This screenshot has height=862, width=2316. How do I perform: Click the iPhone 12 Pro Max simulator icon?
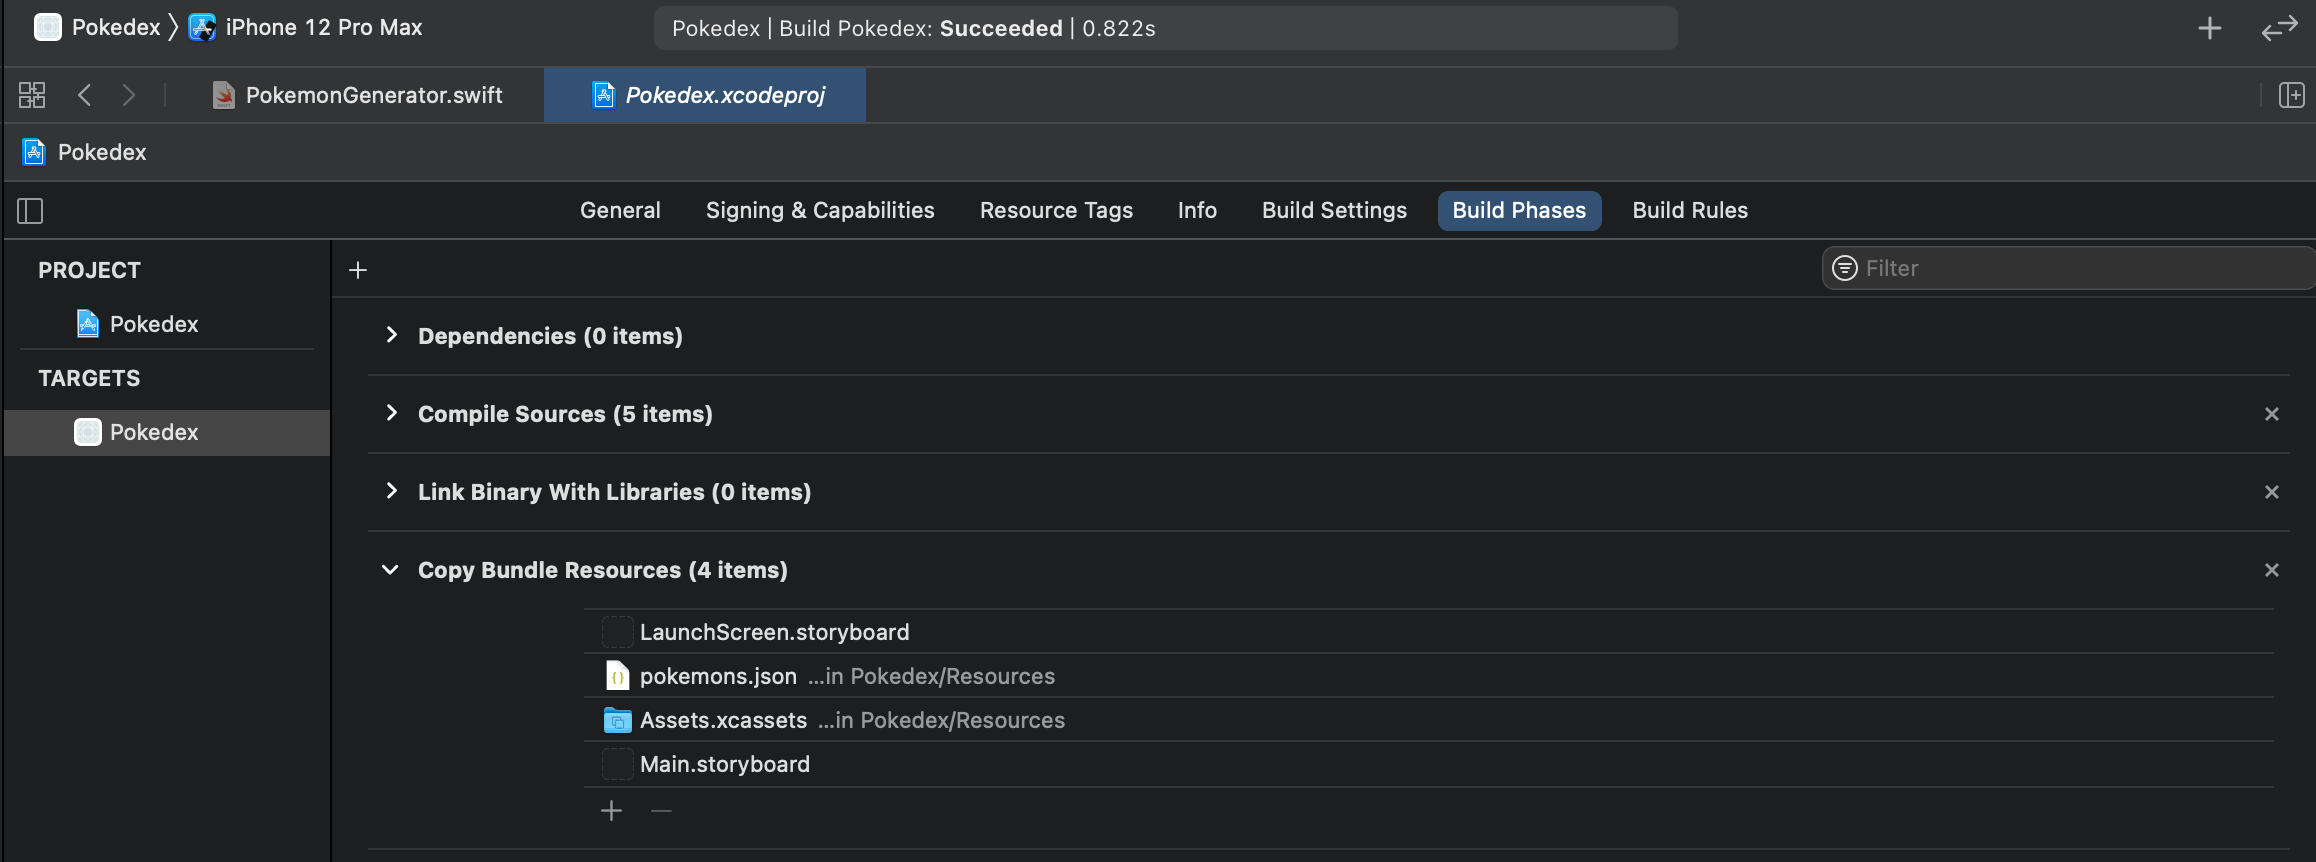(x=202, y=27)
